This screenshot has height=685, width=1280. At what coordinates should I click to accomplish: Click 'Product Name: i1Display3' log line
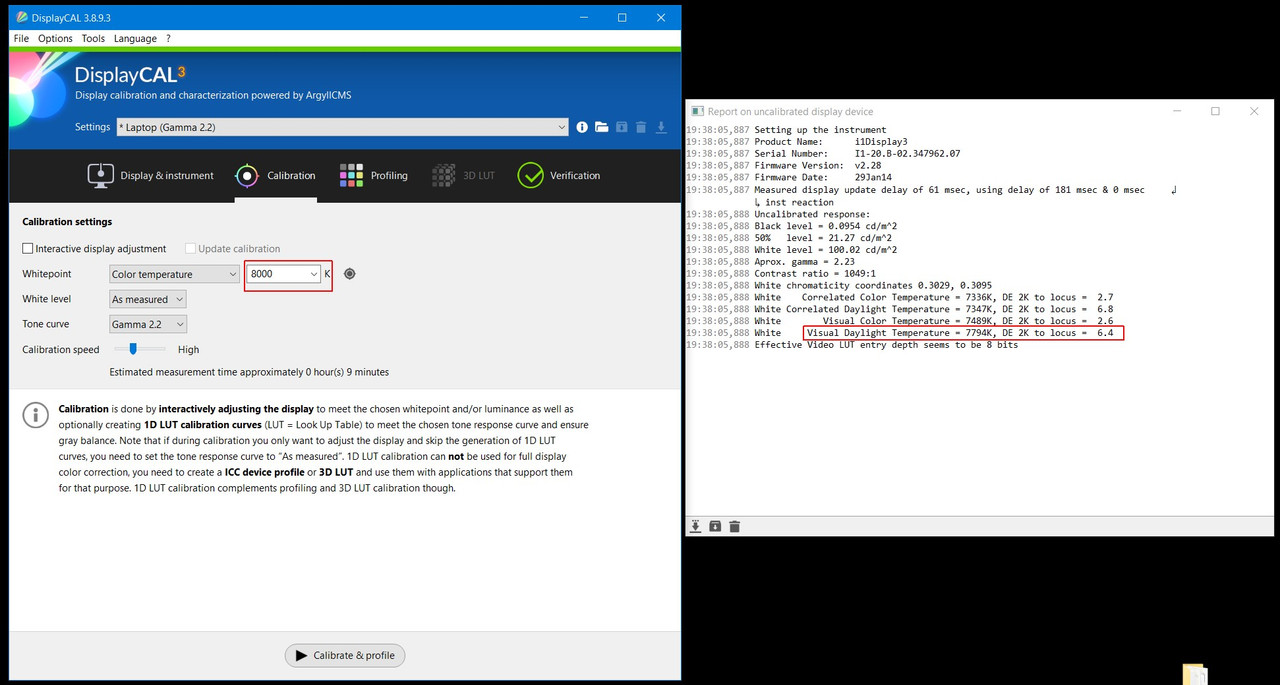tap(831, 141)
